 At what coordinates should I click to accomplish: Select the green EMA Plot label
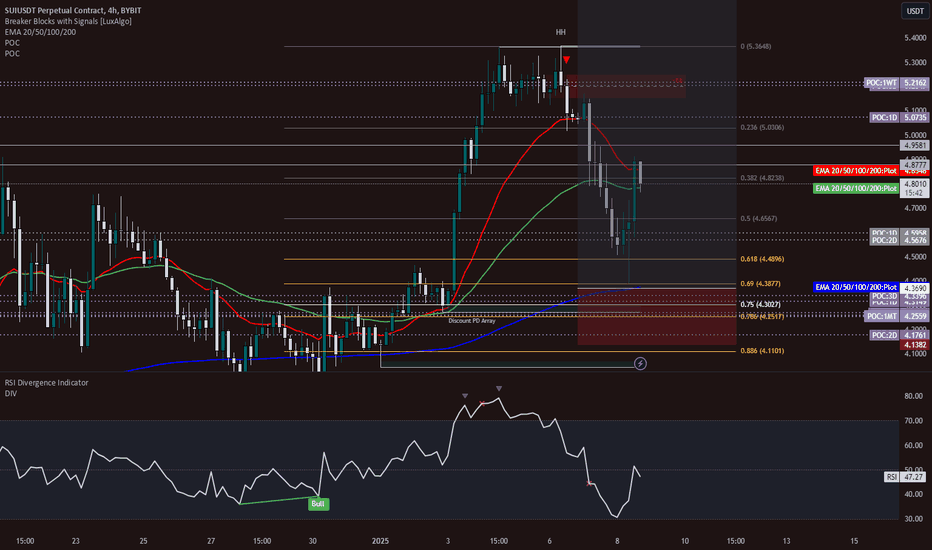(x=855, y=188)
